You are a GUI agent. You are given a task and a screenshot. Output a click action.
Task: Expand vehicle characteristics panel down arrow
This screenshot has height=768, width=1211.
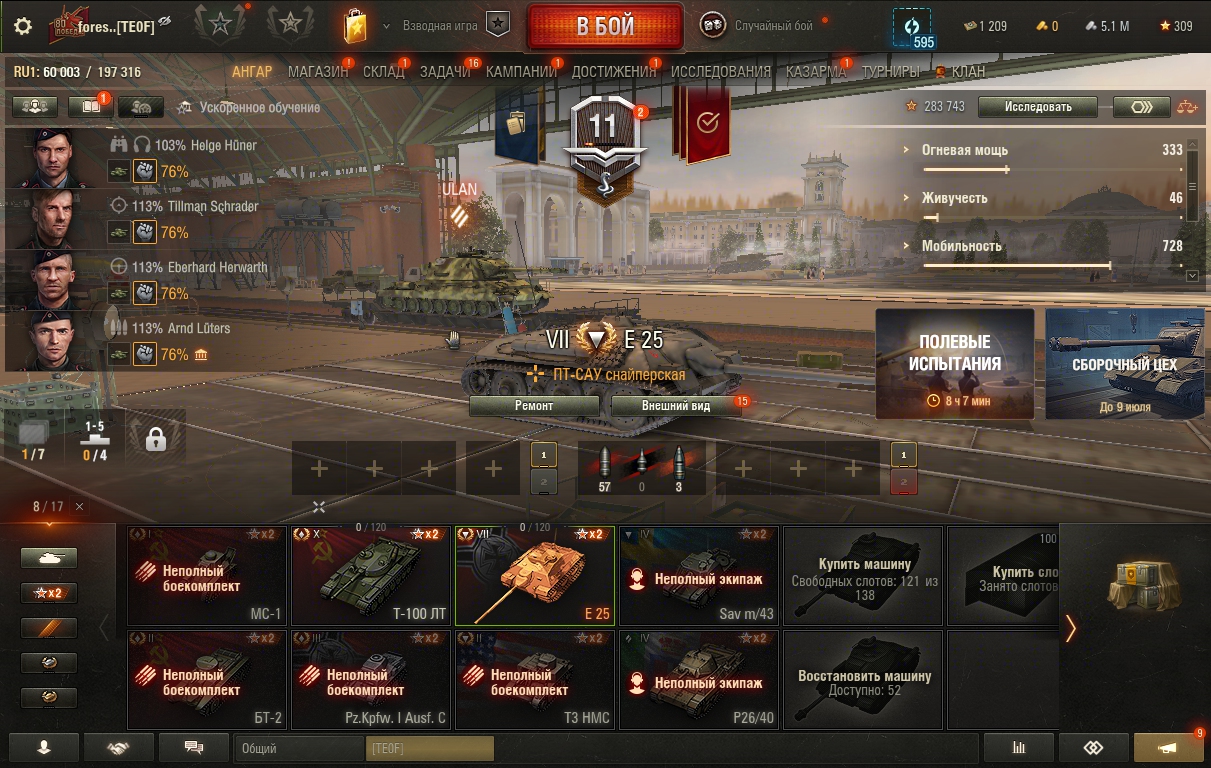coord(1192,275)
